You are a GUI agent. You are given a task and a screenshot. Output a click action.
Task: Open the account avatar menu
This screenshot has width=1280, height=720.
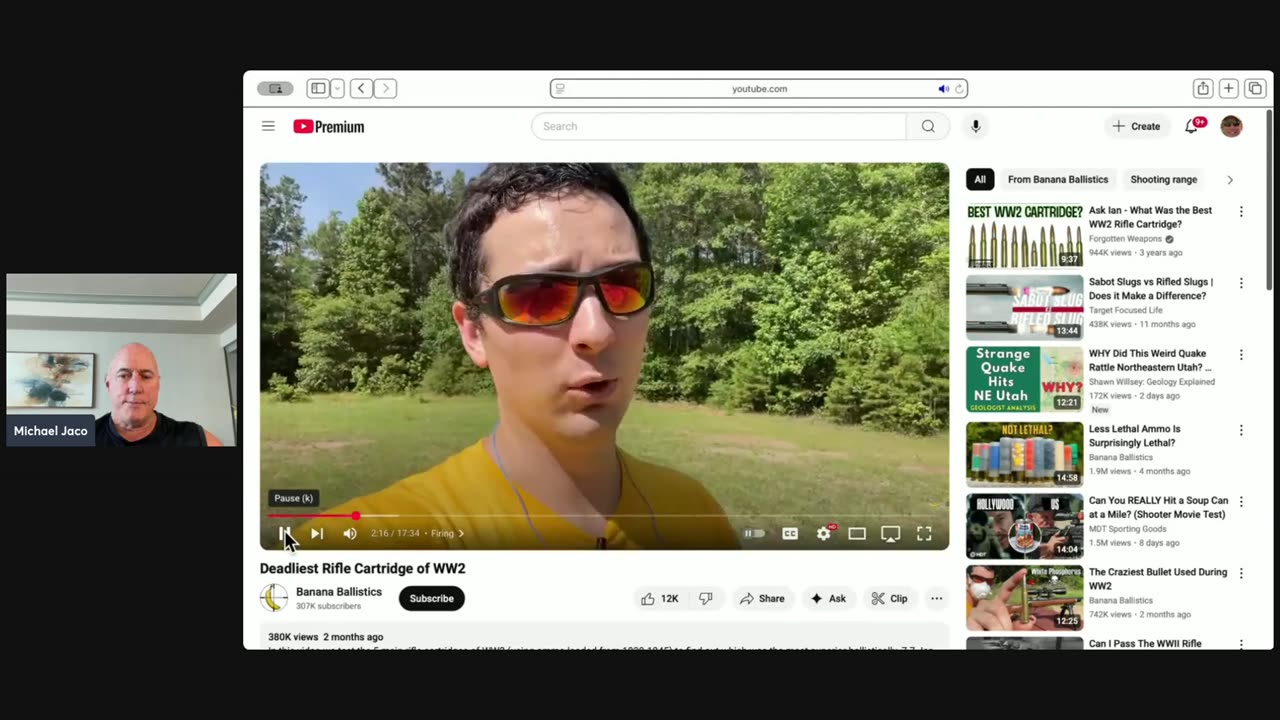pos(1231,126)
